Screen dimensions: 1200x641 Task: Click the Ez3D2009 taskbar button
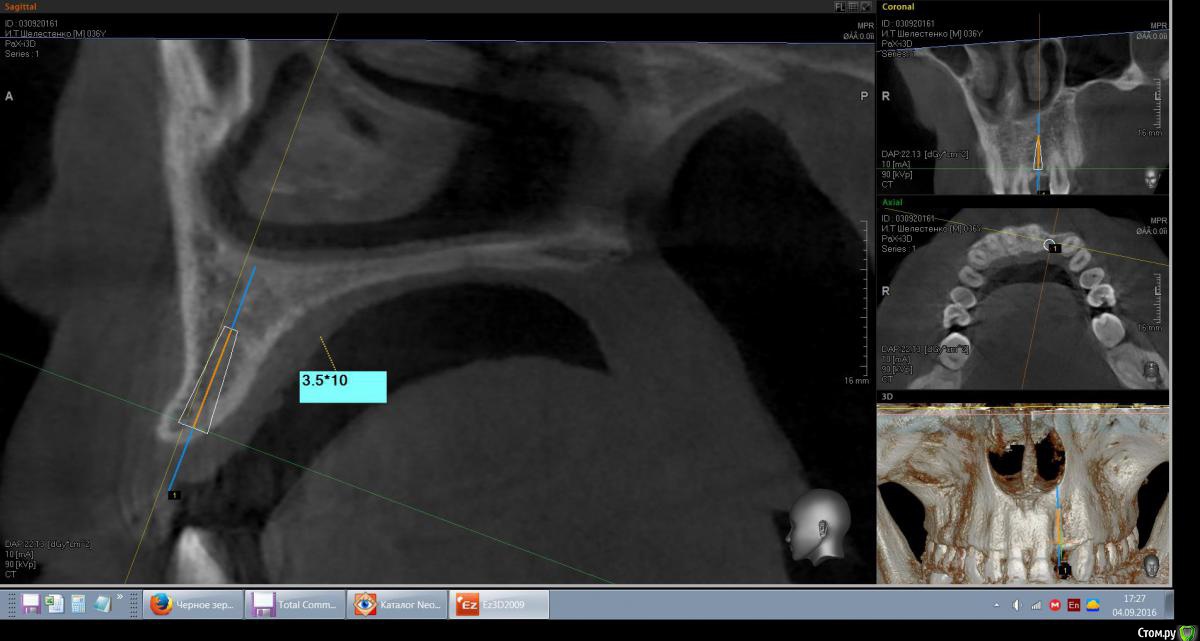tap(500, 604)
